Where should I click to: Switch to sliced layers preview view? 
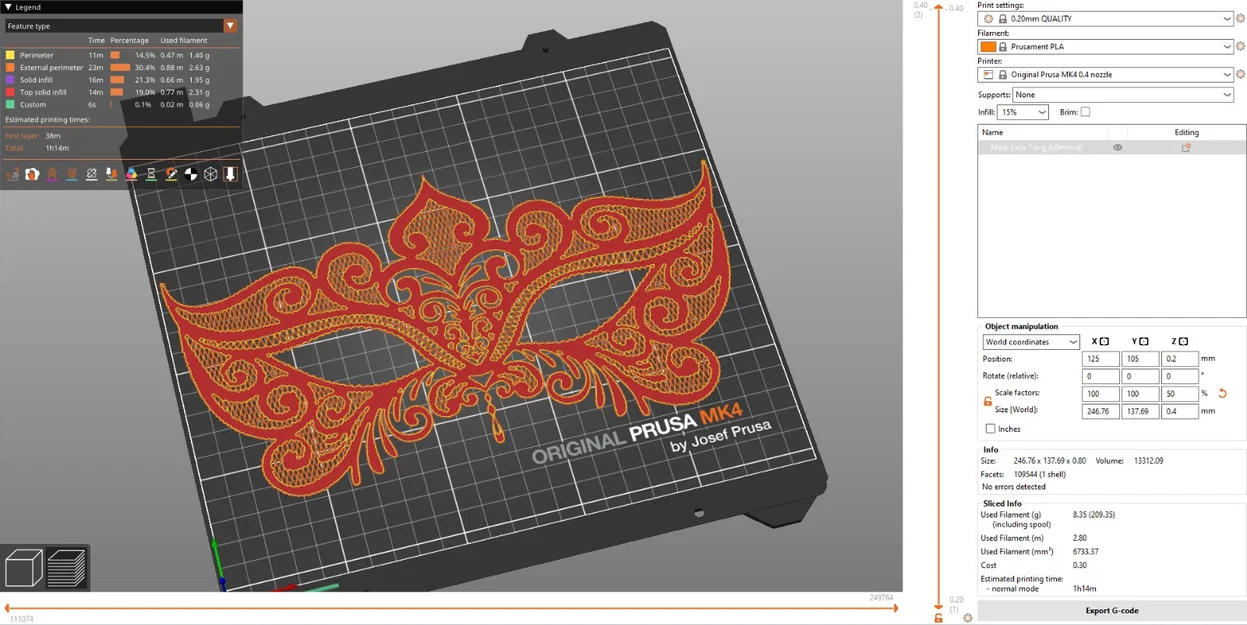coord(66,568)
